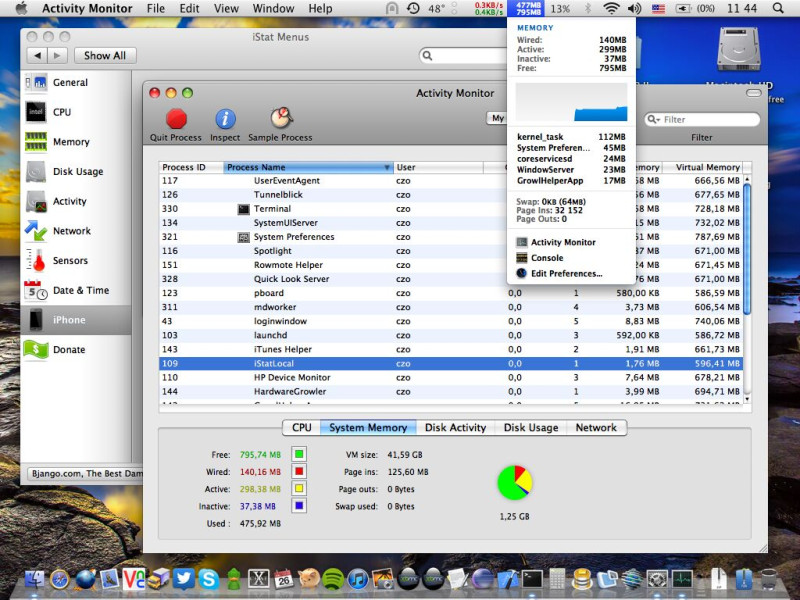Click the red Quit Process stop icon
This screenshot has height=600, width=800.
point(176,119)
